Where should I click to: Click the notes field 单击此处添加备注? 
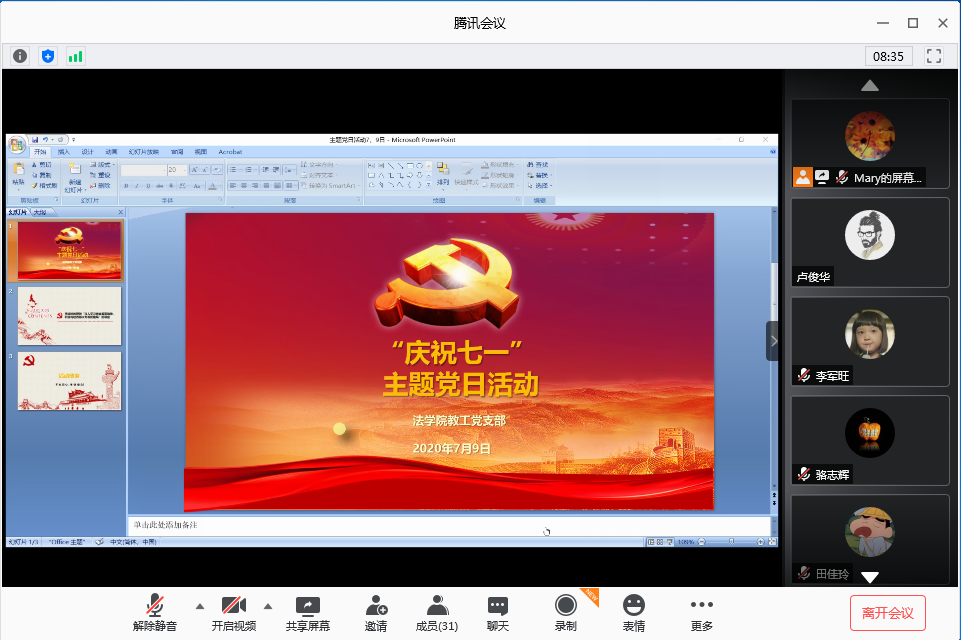[448, 525]
